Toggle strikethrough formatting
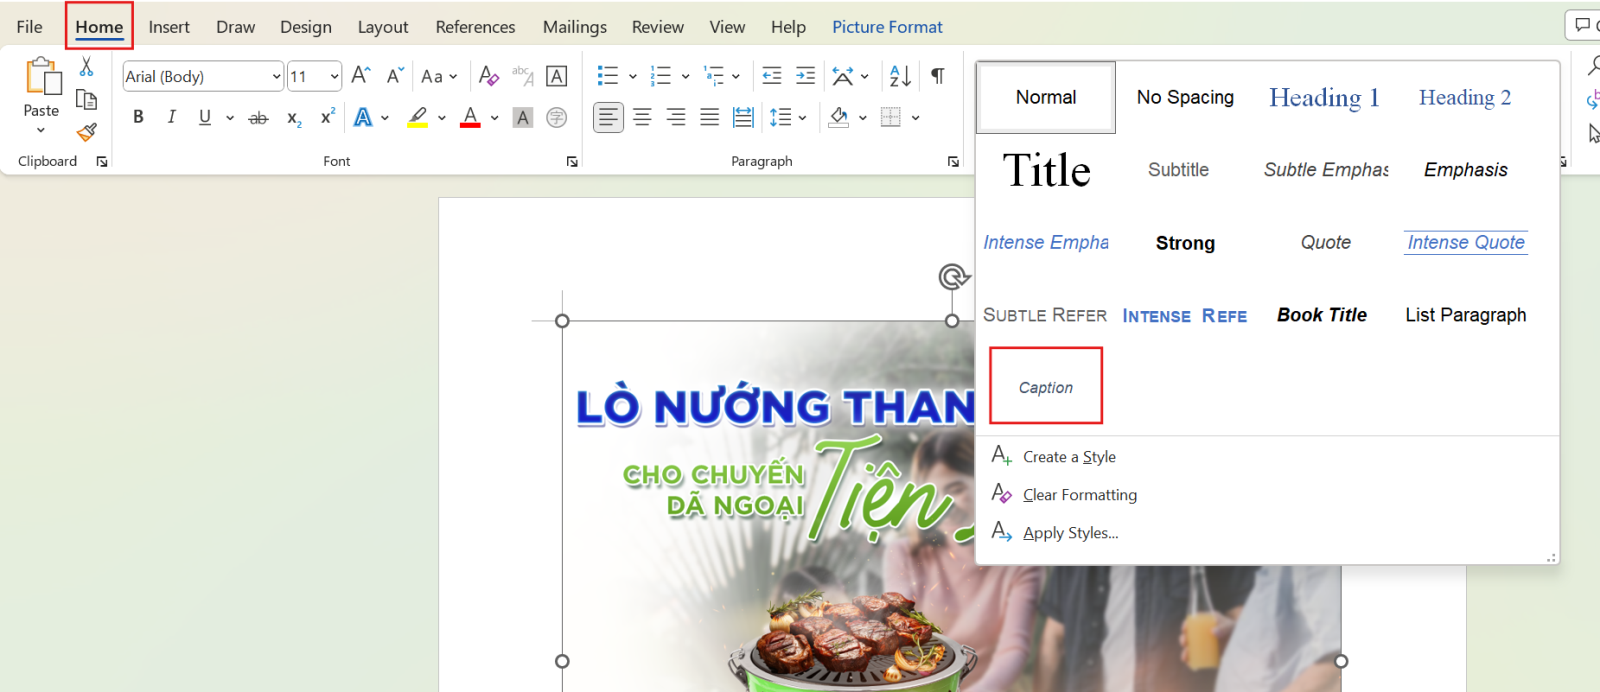1600x692 pixels. [x=258, y=118]
